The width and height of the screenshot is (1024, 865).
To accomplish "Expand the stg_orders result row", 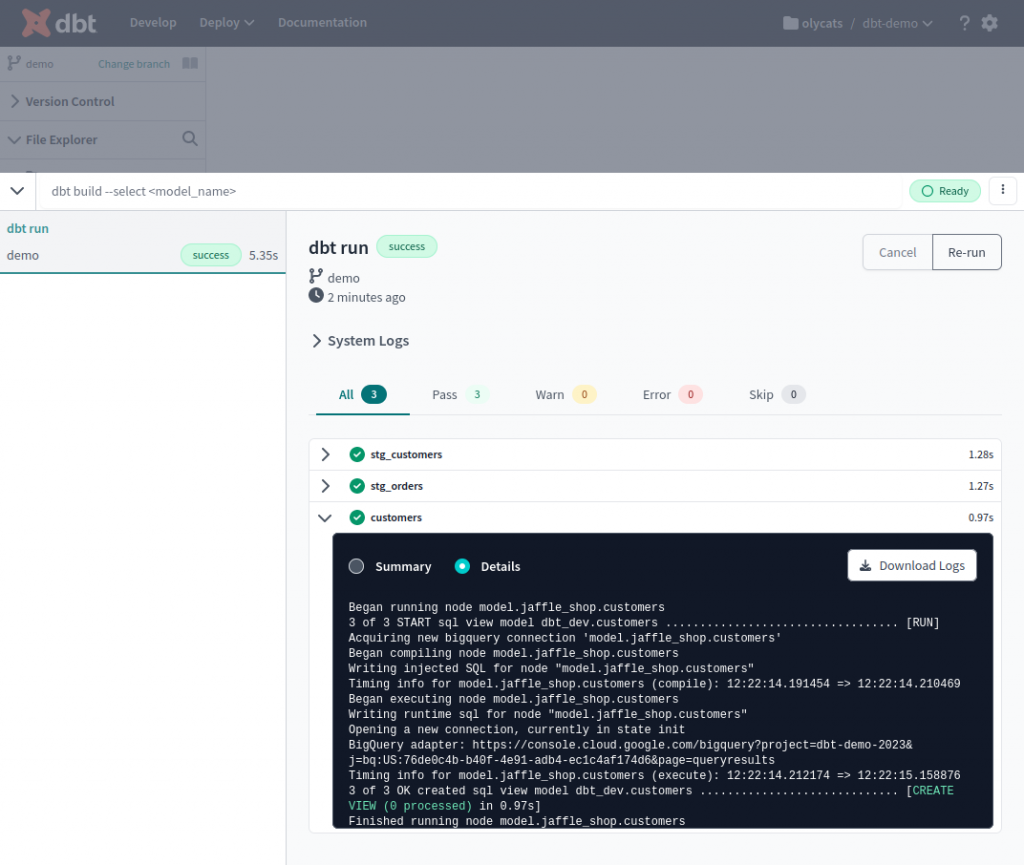I will pyautogui.click(x=325, y=486).
